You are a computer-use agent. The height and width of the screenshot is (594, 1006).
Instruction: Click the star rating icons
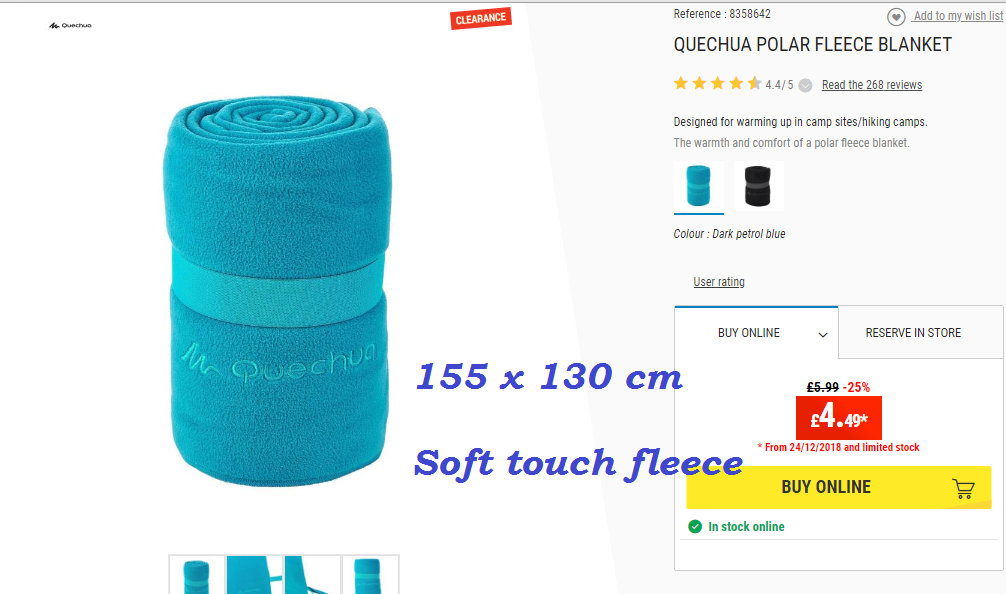(x=717, y=83)
